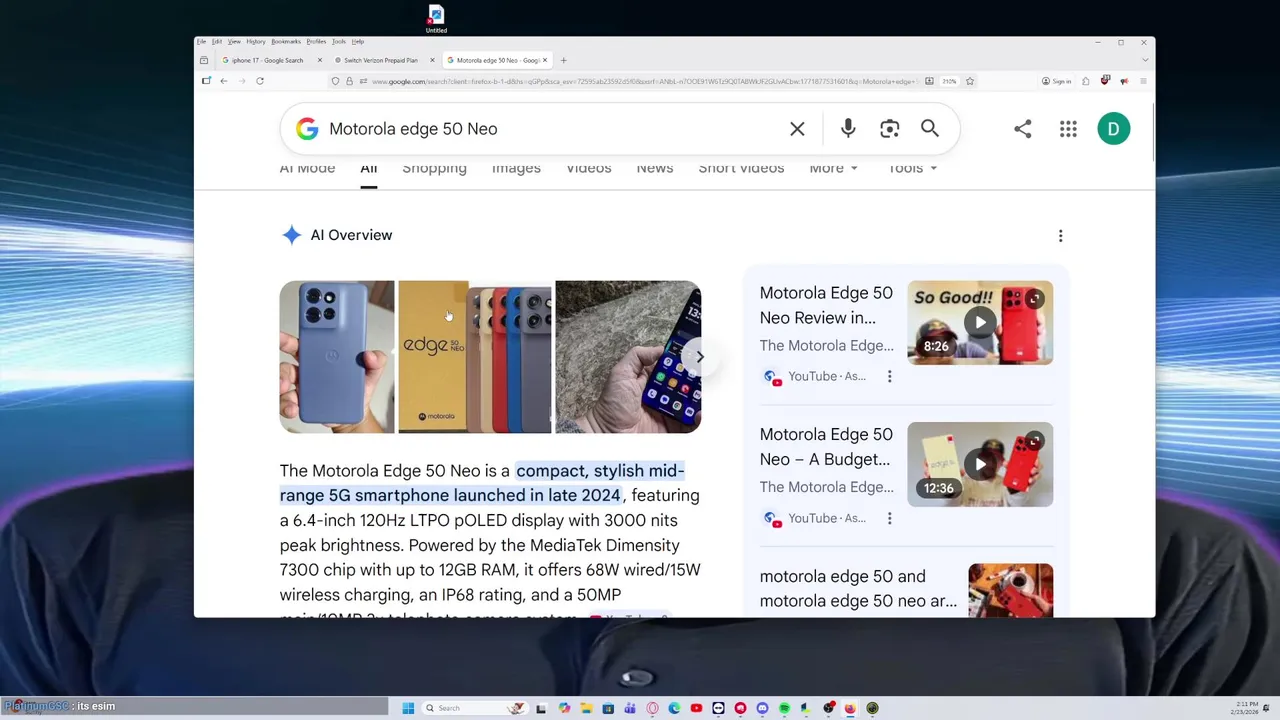Open Firefox Edit menu
This screenshot has width=1280, height=720.
(216, 42)
